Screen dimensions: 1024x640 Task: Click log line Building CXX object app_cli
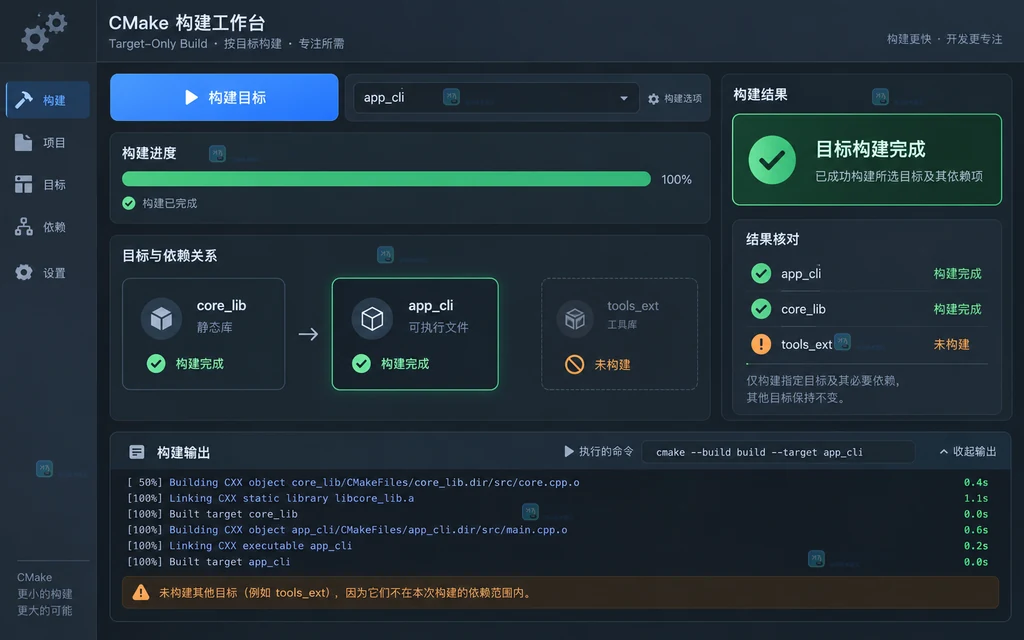click(347, 530)
